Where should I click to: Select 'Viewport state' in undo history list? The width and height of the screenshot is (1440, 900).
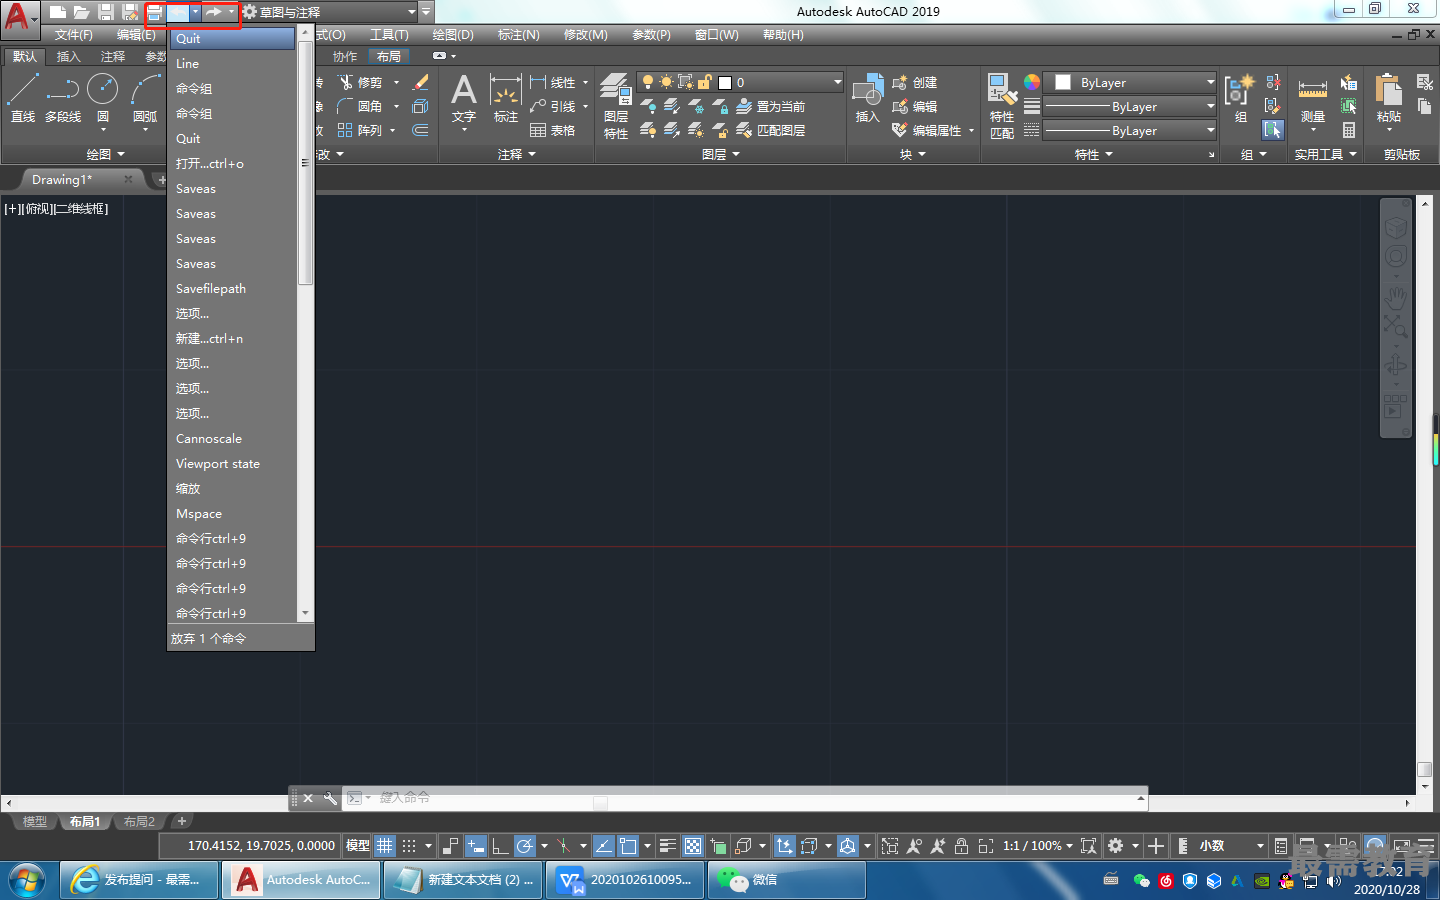(x=233, y=463)
